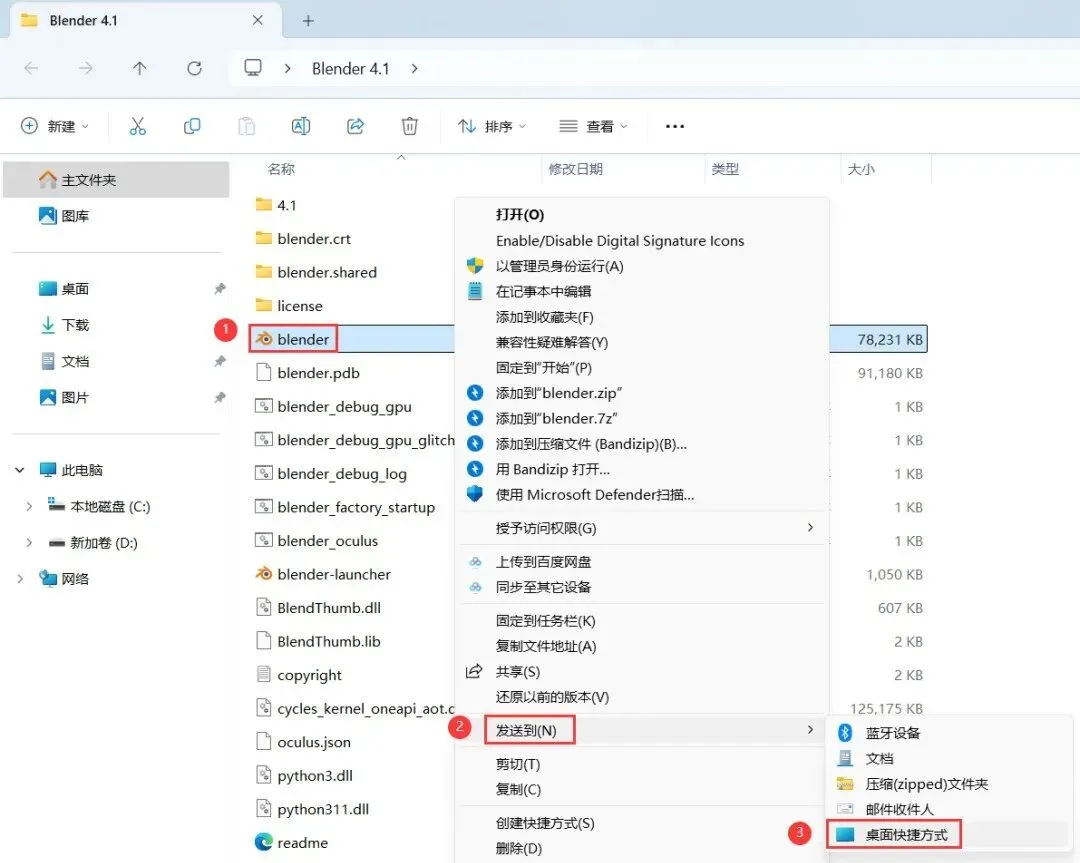This screenshot has width=1080, height=863.
Task: Go up one folder level arrow
Action: coord(140,68)
